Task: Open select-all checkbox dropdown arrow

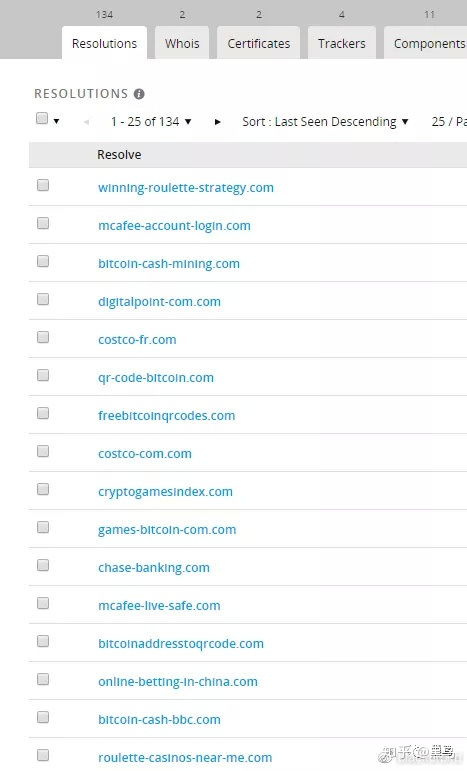Action: pos(57,121)
